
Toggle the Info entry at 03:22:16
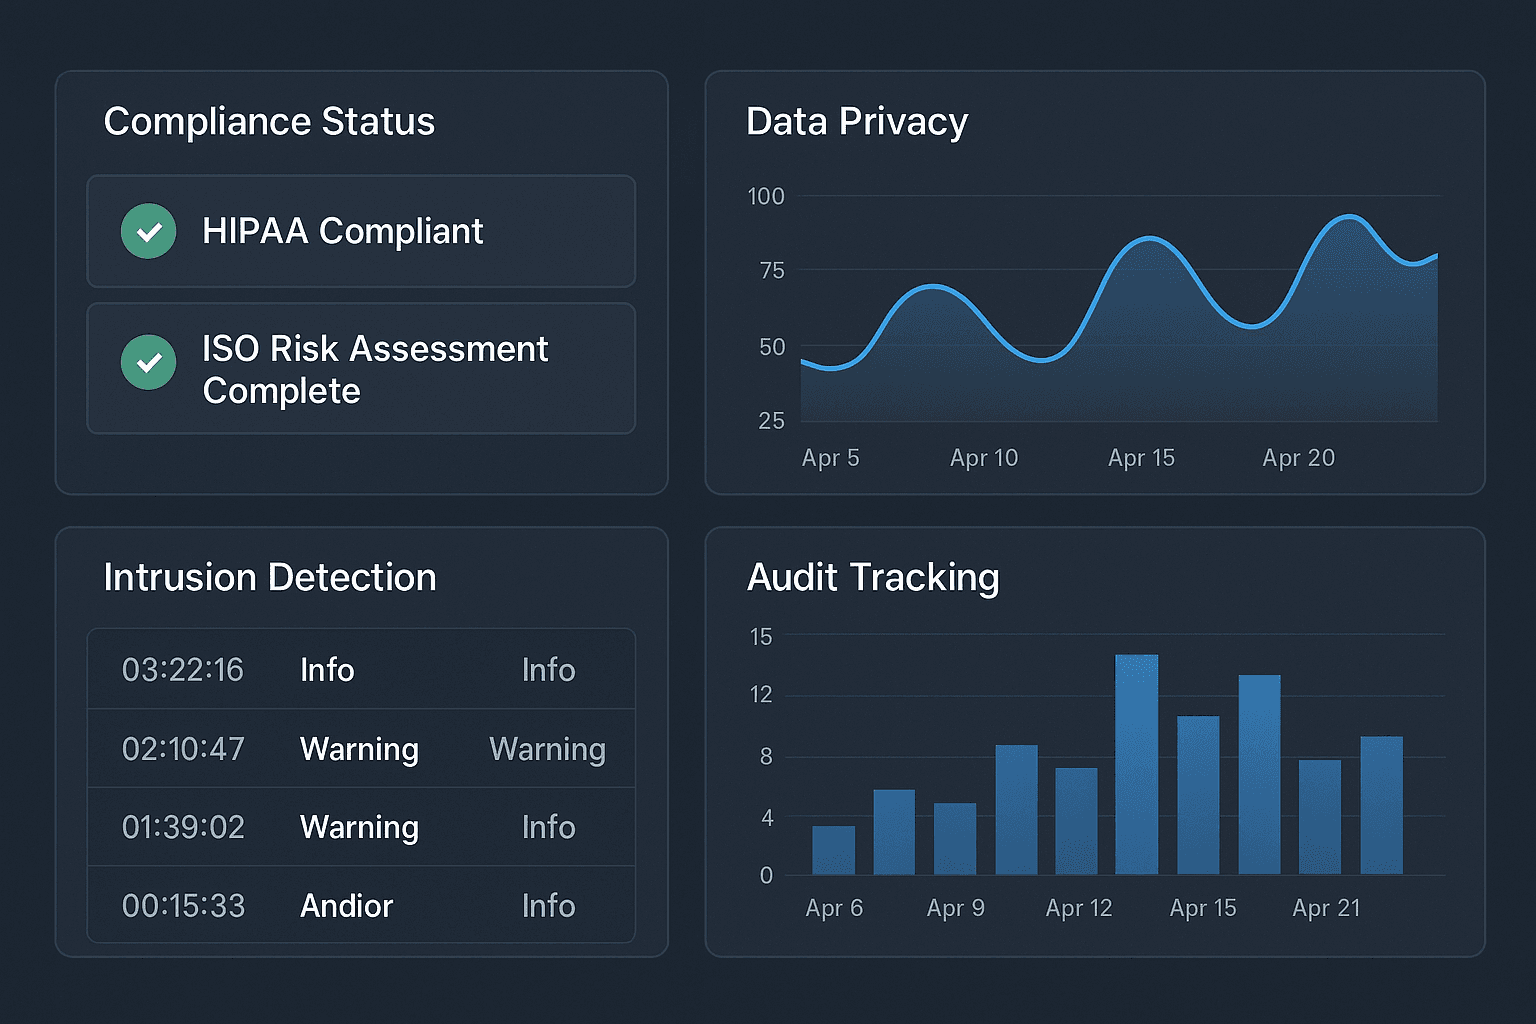coord(361,669)
